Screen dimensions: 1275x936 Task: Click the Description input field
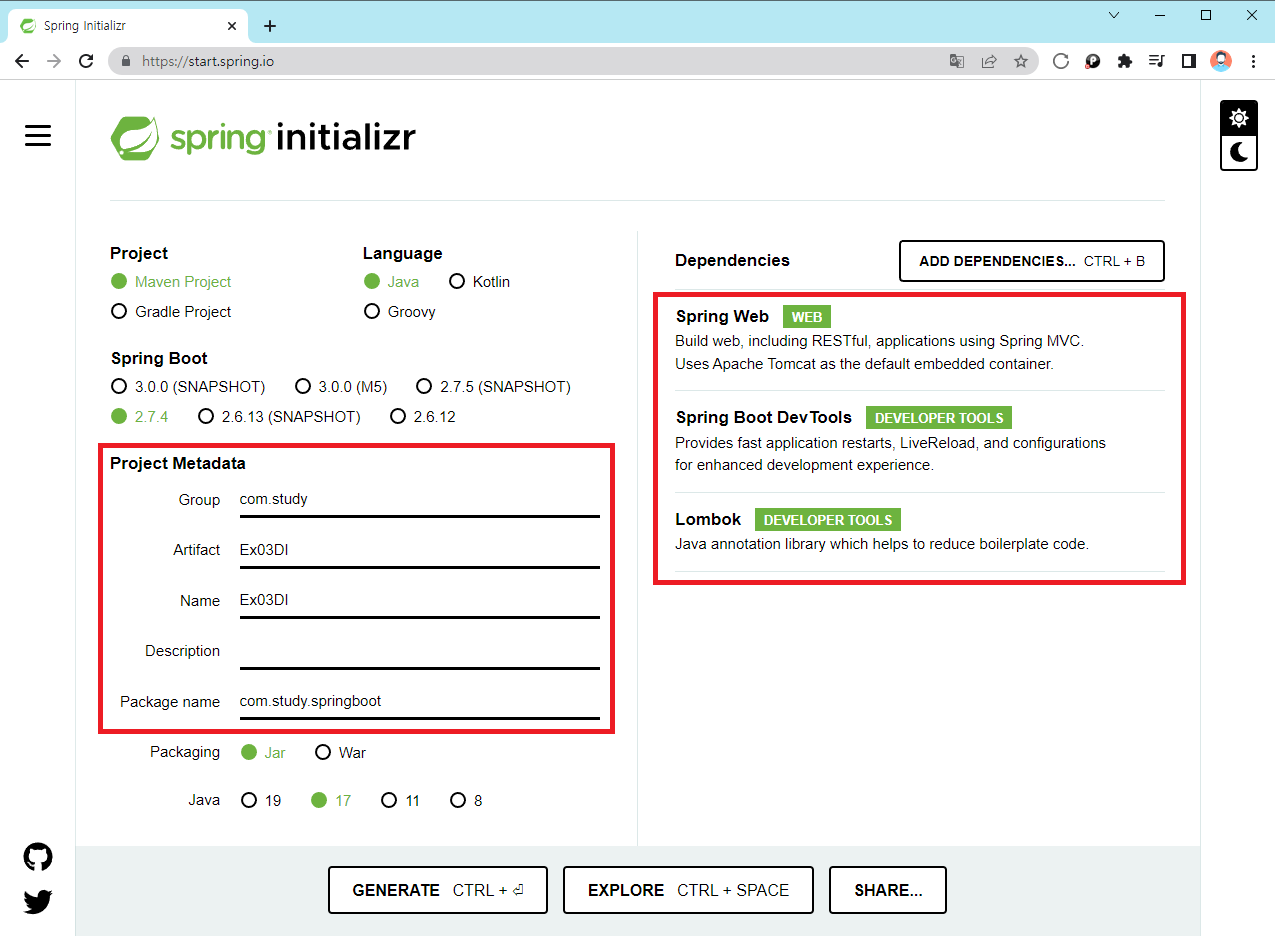coord(419,651)
